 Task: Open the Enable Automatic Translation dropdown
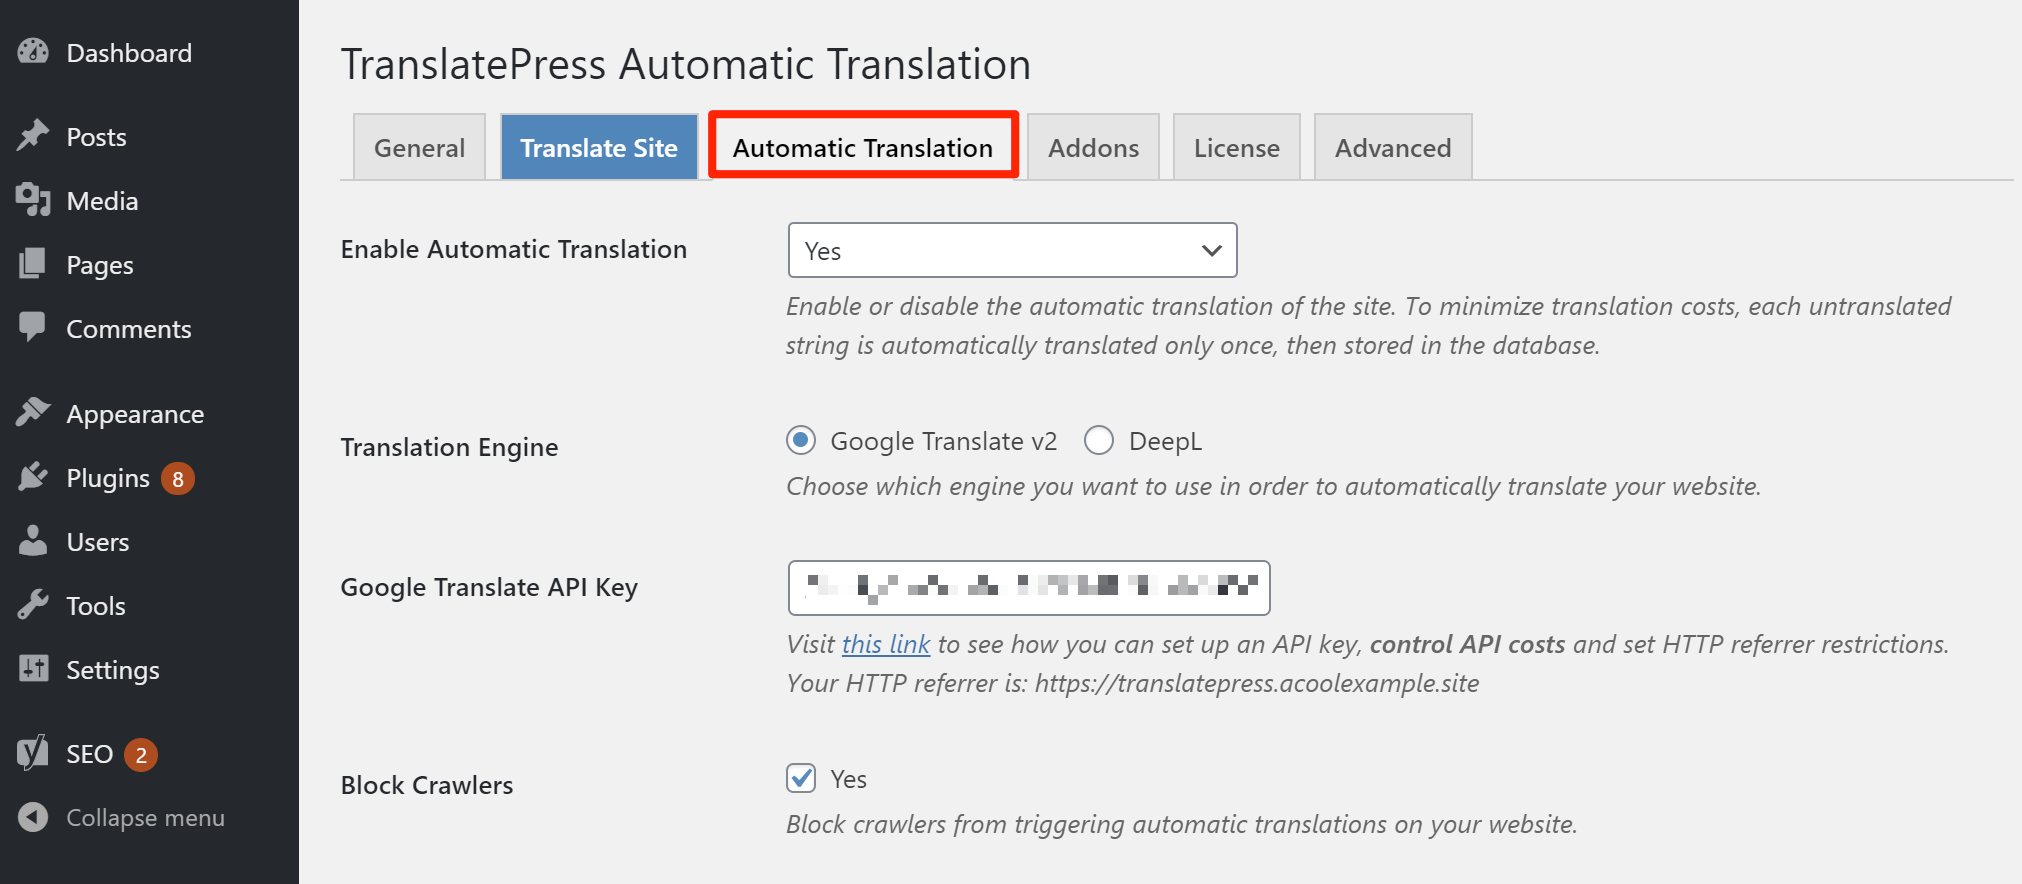tap(1012, 250)
